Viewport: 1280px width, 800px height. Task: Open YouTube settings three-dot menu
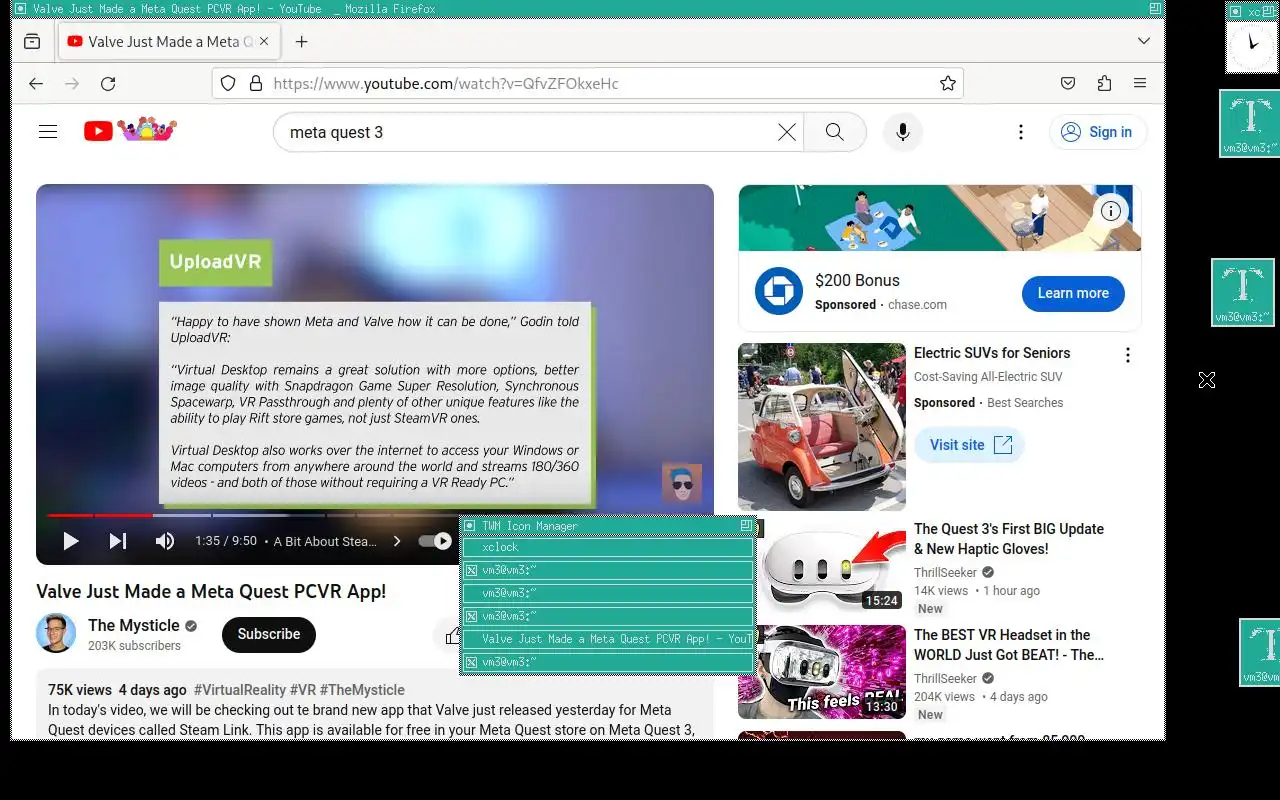click(x=1020, y=132)
